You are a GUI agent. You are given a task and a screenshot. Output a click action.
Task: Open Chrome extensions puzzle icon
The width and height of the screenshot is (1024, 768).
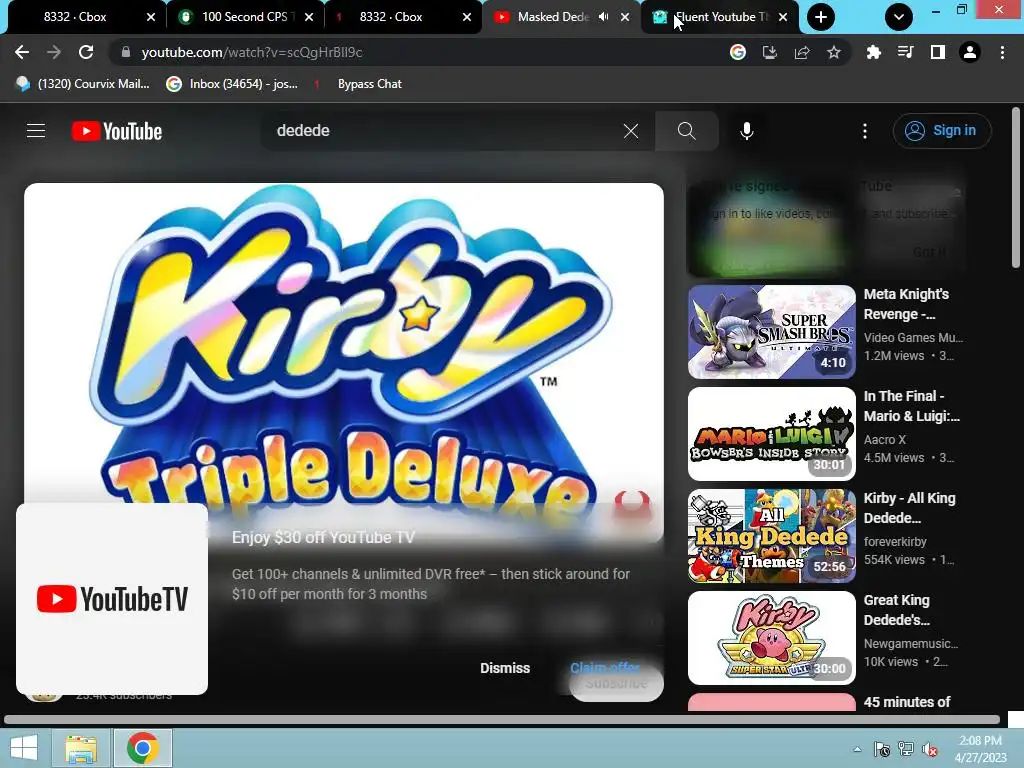[873, 52]
